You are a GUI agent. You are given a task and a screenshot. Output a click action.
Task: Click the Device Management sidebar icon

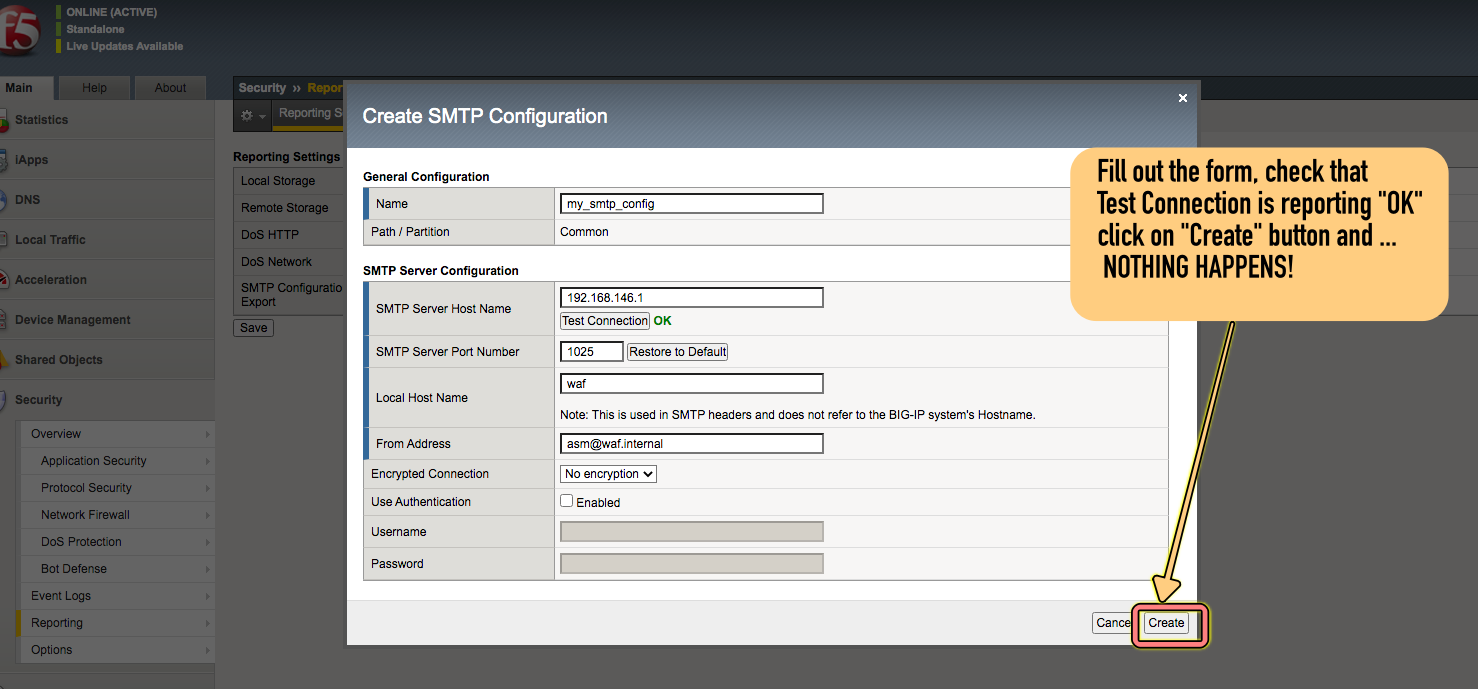[x=6, y=319]
